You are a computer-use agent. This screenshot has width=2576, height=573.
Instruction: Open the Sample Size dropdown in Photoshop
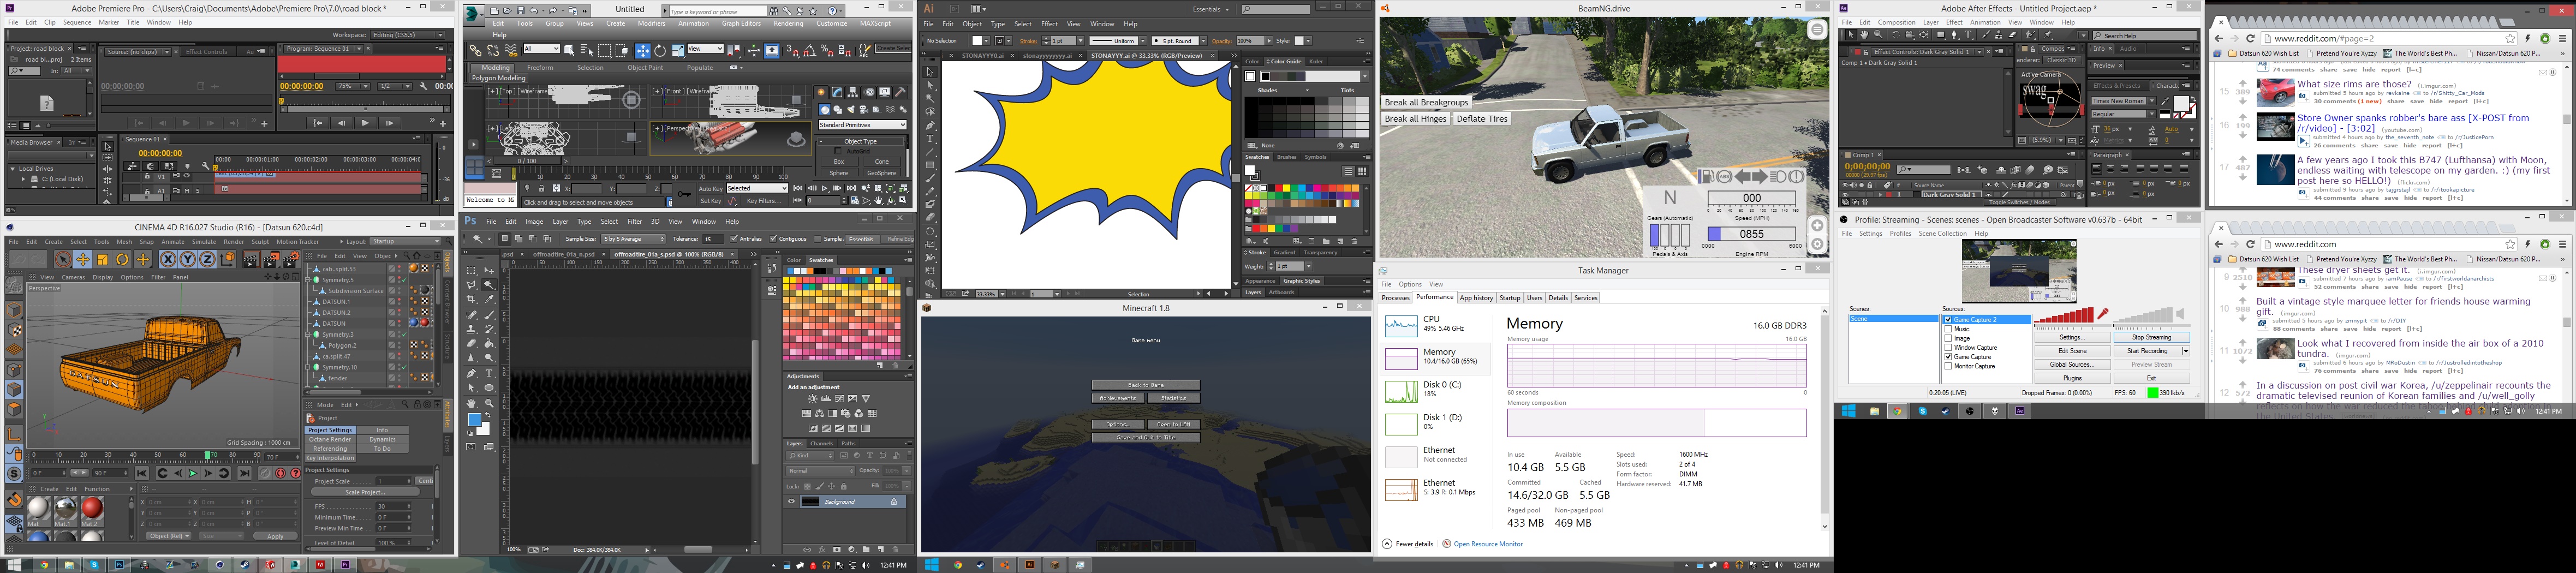pyautogui.click(x=633, y=239)
